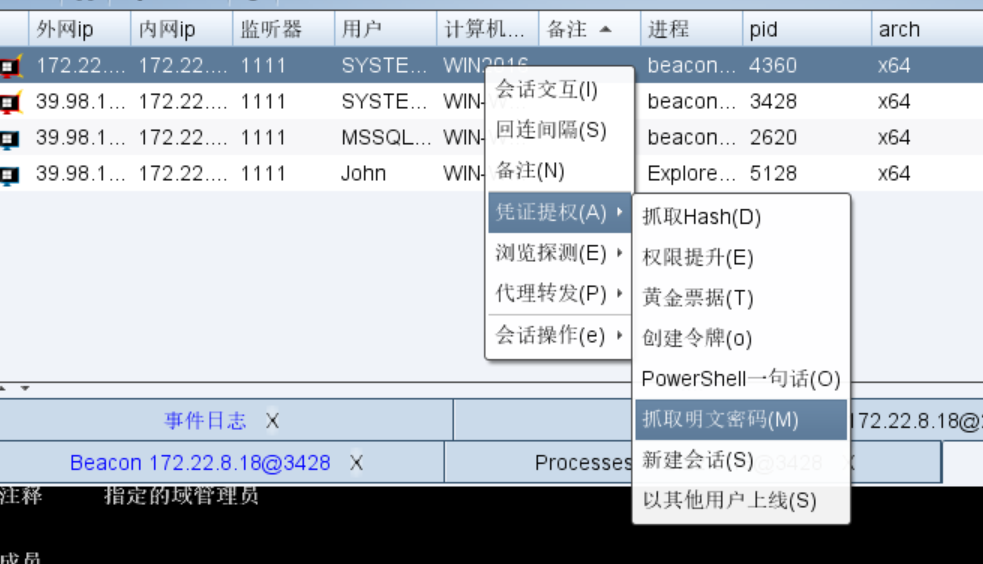Choose 回连间隔(S) menu item
The image size is (983, 564).
559,130
